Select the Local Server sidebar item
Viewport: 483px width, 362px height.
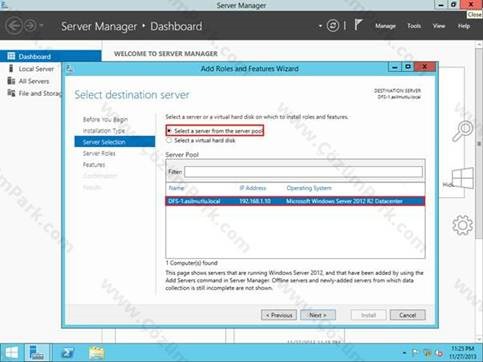click(31, 69)
